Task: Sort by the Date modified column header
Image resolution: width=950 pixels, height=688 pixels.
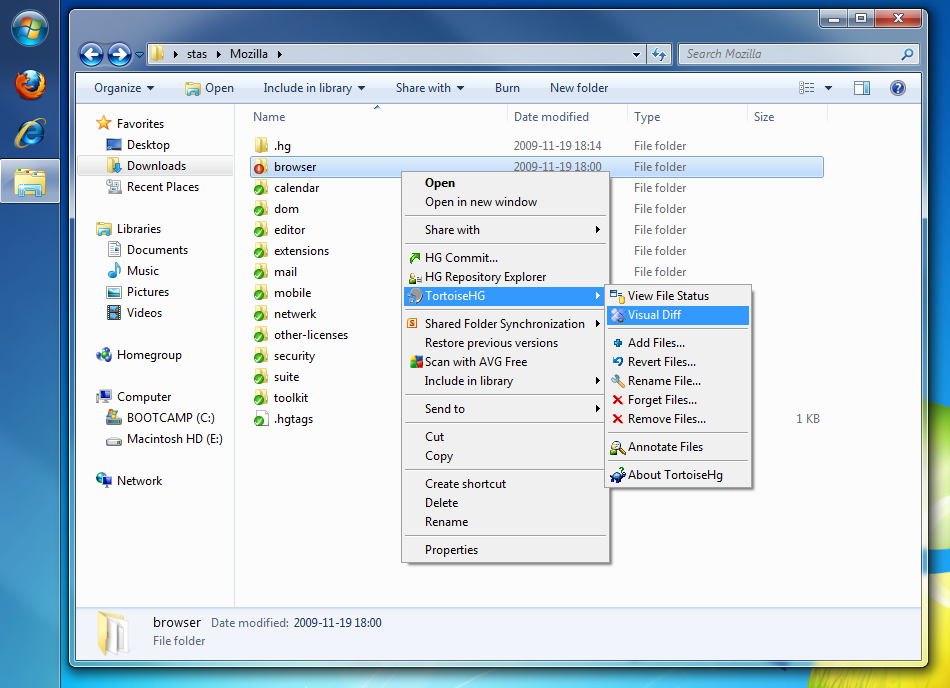Action: click(x=551, y=117)
